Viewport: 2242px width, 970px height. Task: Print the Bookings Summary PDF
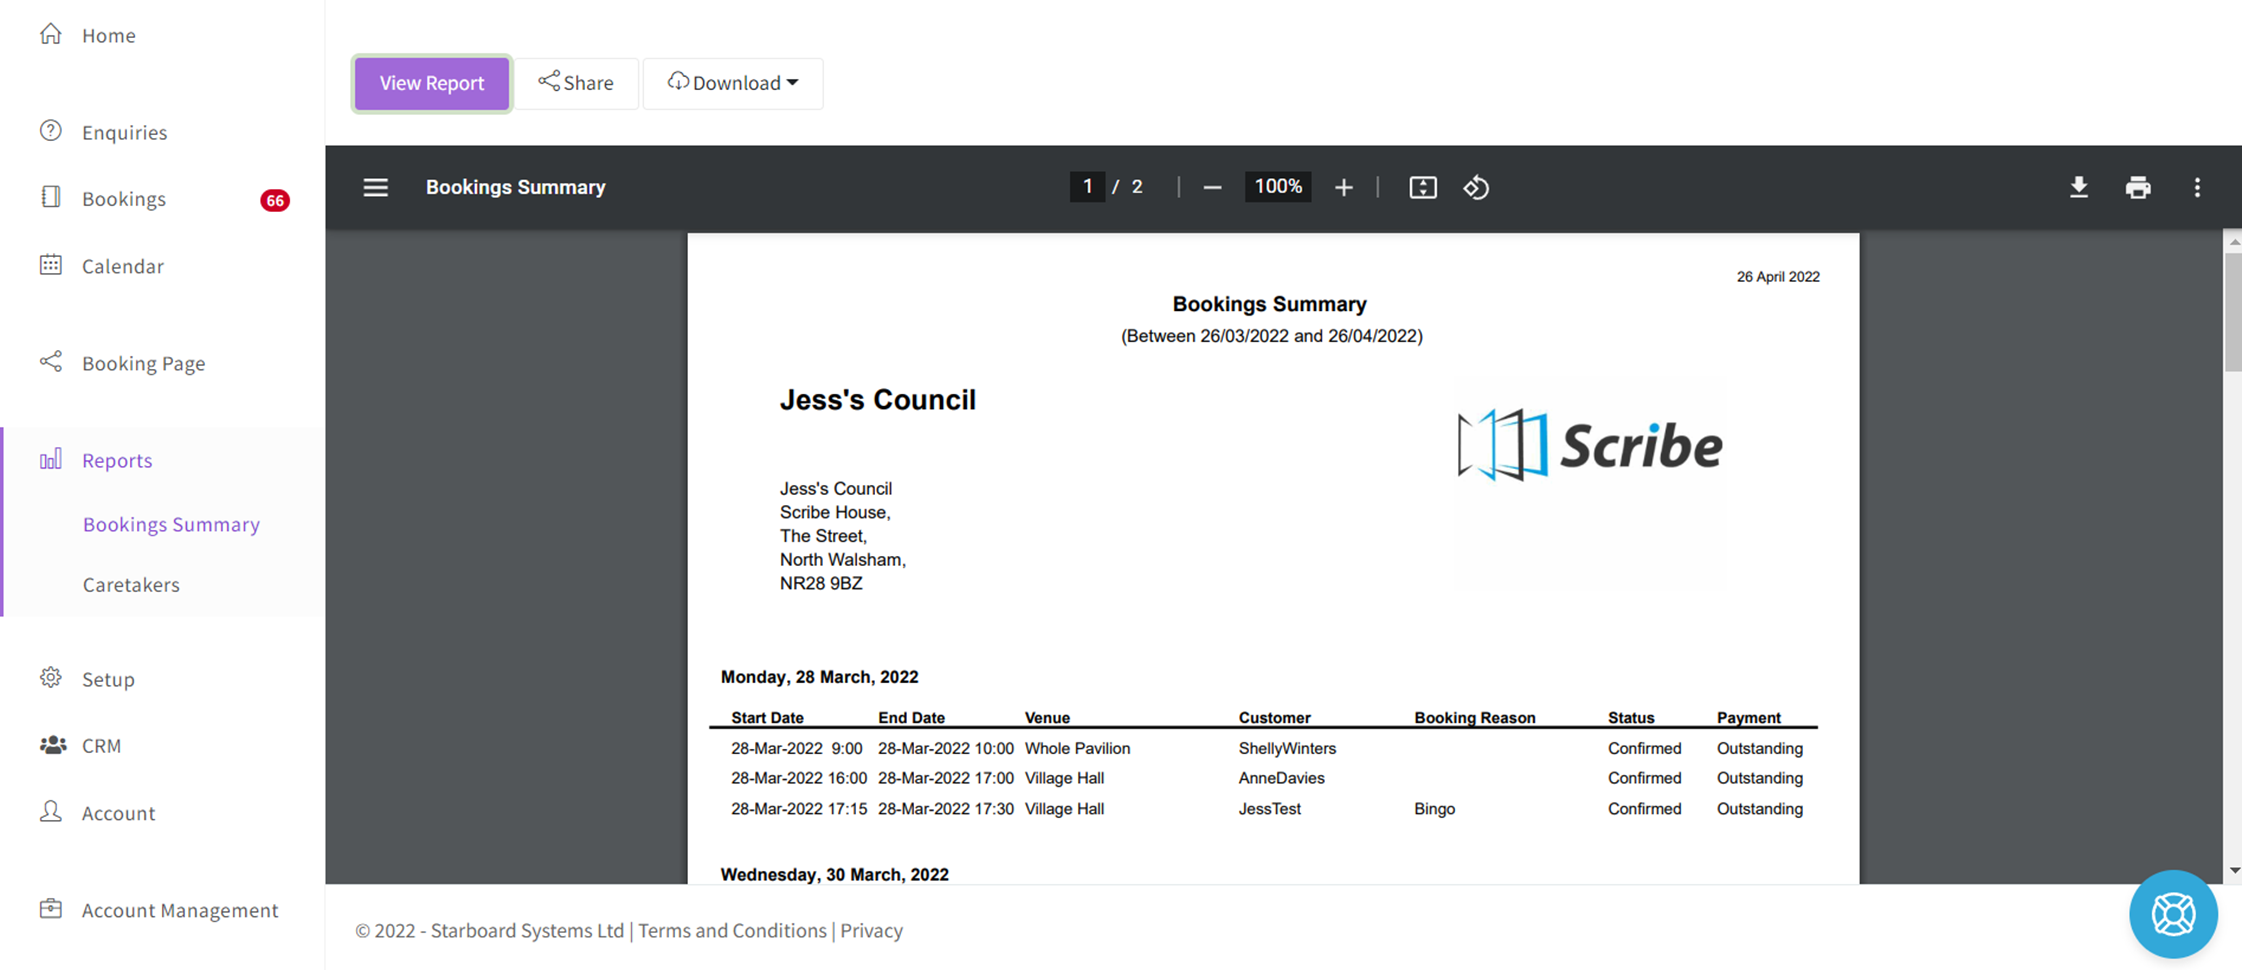coord(2138,187)
